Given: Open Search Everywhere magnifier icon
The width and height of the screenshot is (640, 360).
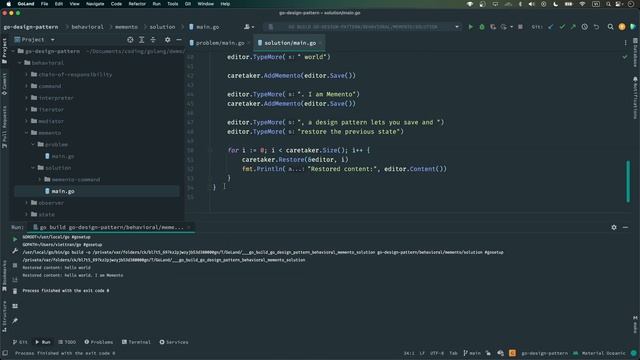Looking at the screenshot, I should [x=610, y=27].
